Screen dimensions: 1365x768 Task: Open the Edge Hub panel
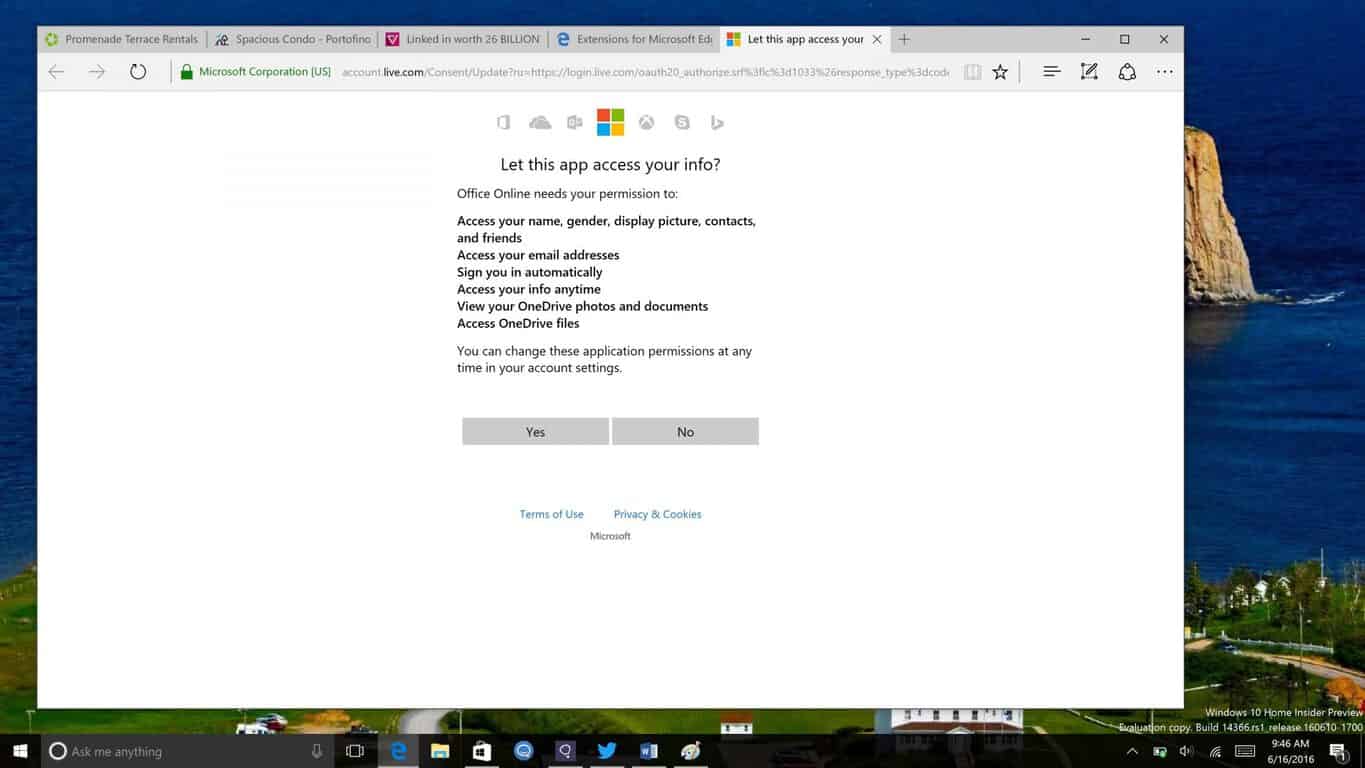coord(1052,72)
